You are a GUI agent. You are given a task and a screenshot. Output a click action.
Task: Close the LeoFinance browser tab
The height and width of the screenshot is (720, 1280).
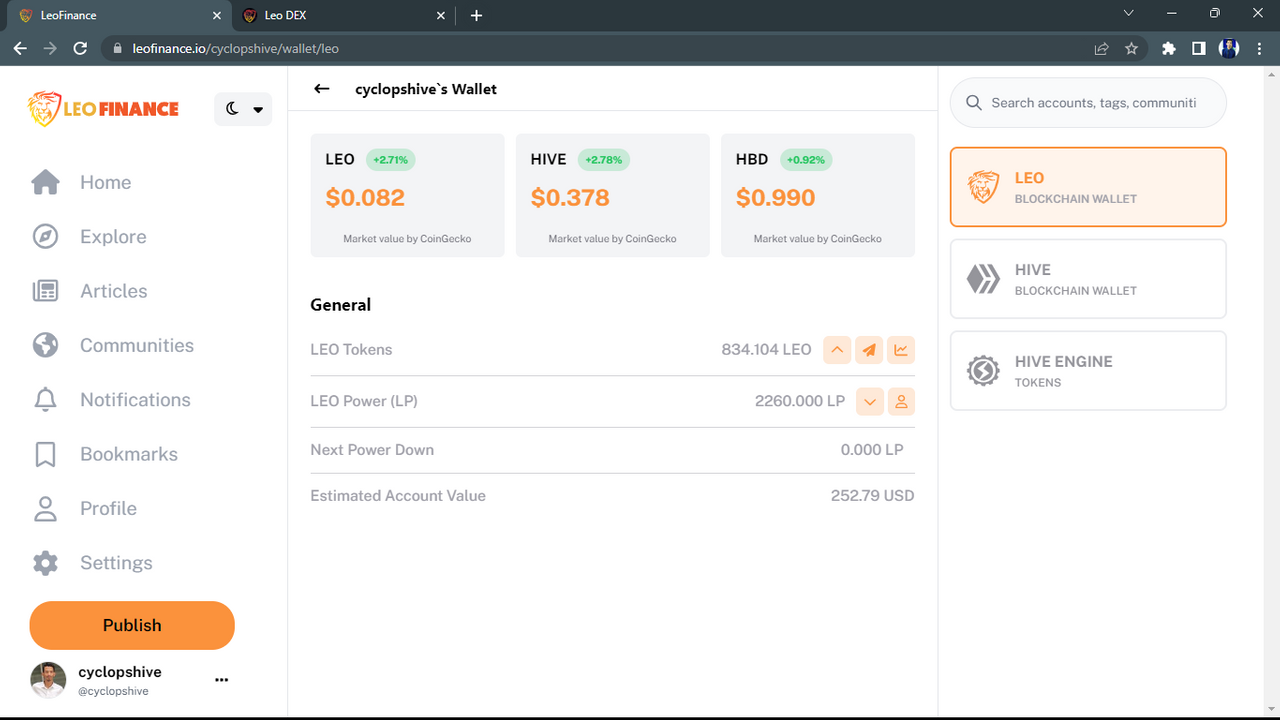[x=218, y=15]
